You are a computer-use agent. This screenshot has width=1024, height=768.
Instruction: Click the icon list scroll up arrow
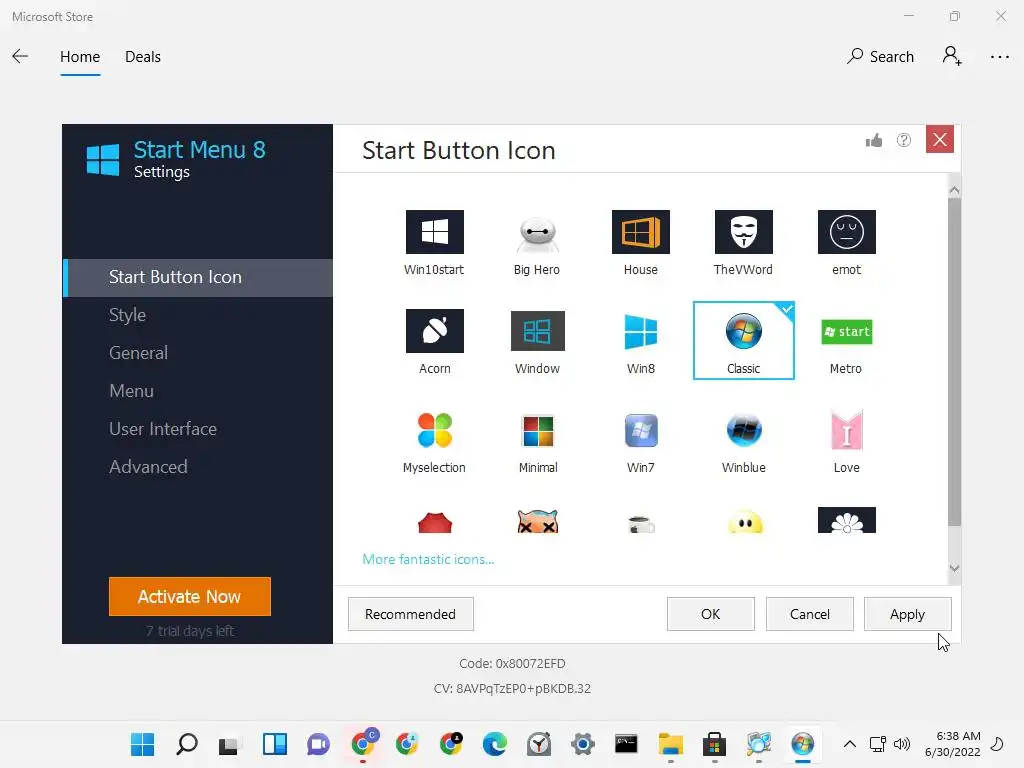(x=954, y=190)
